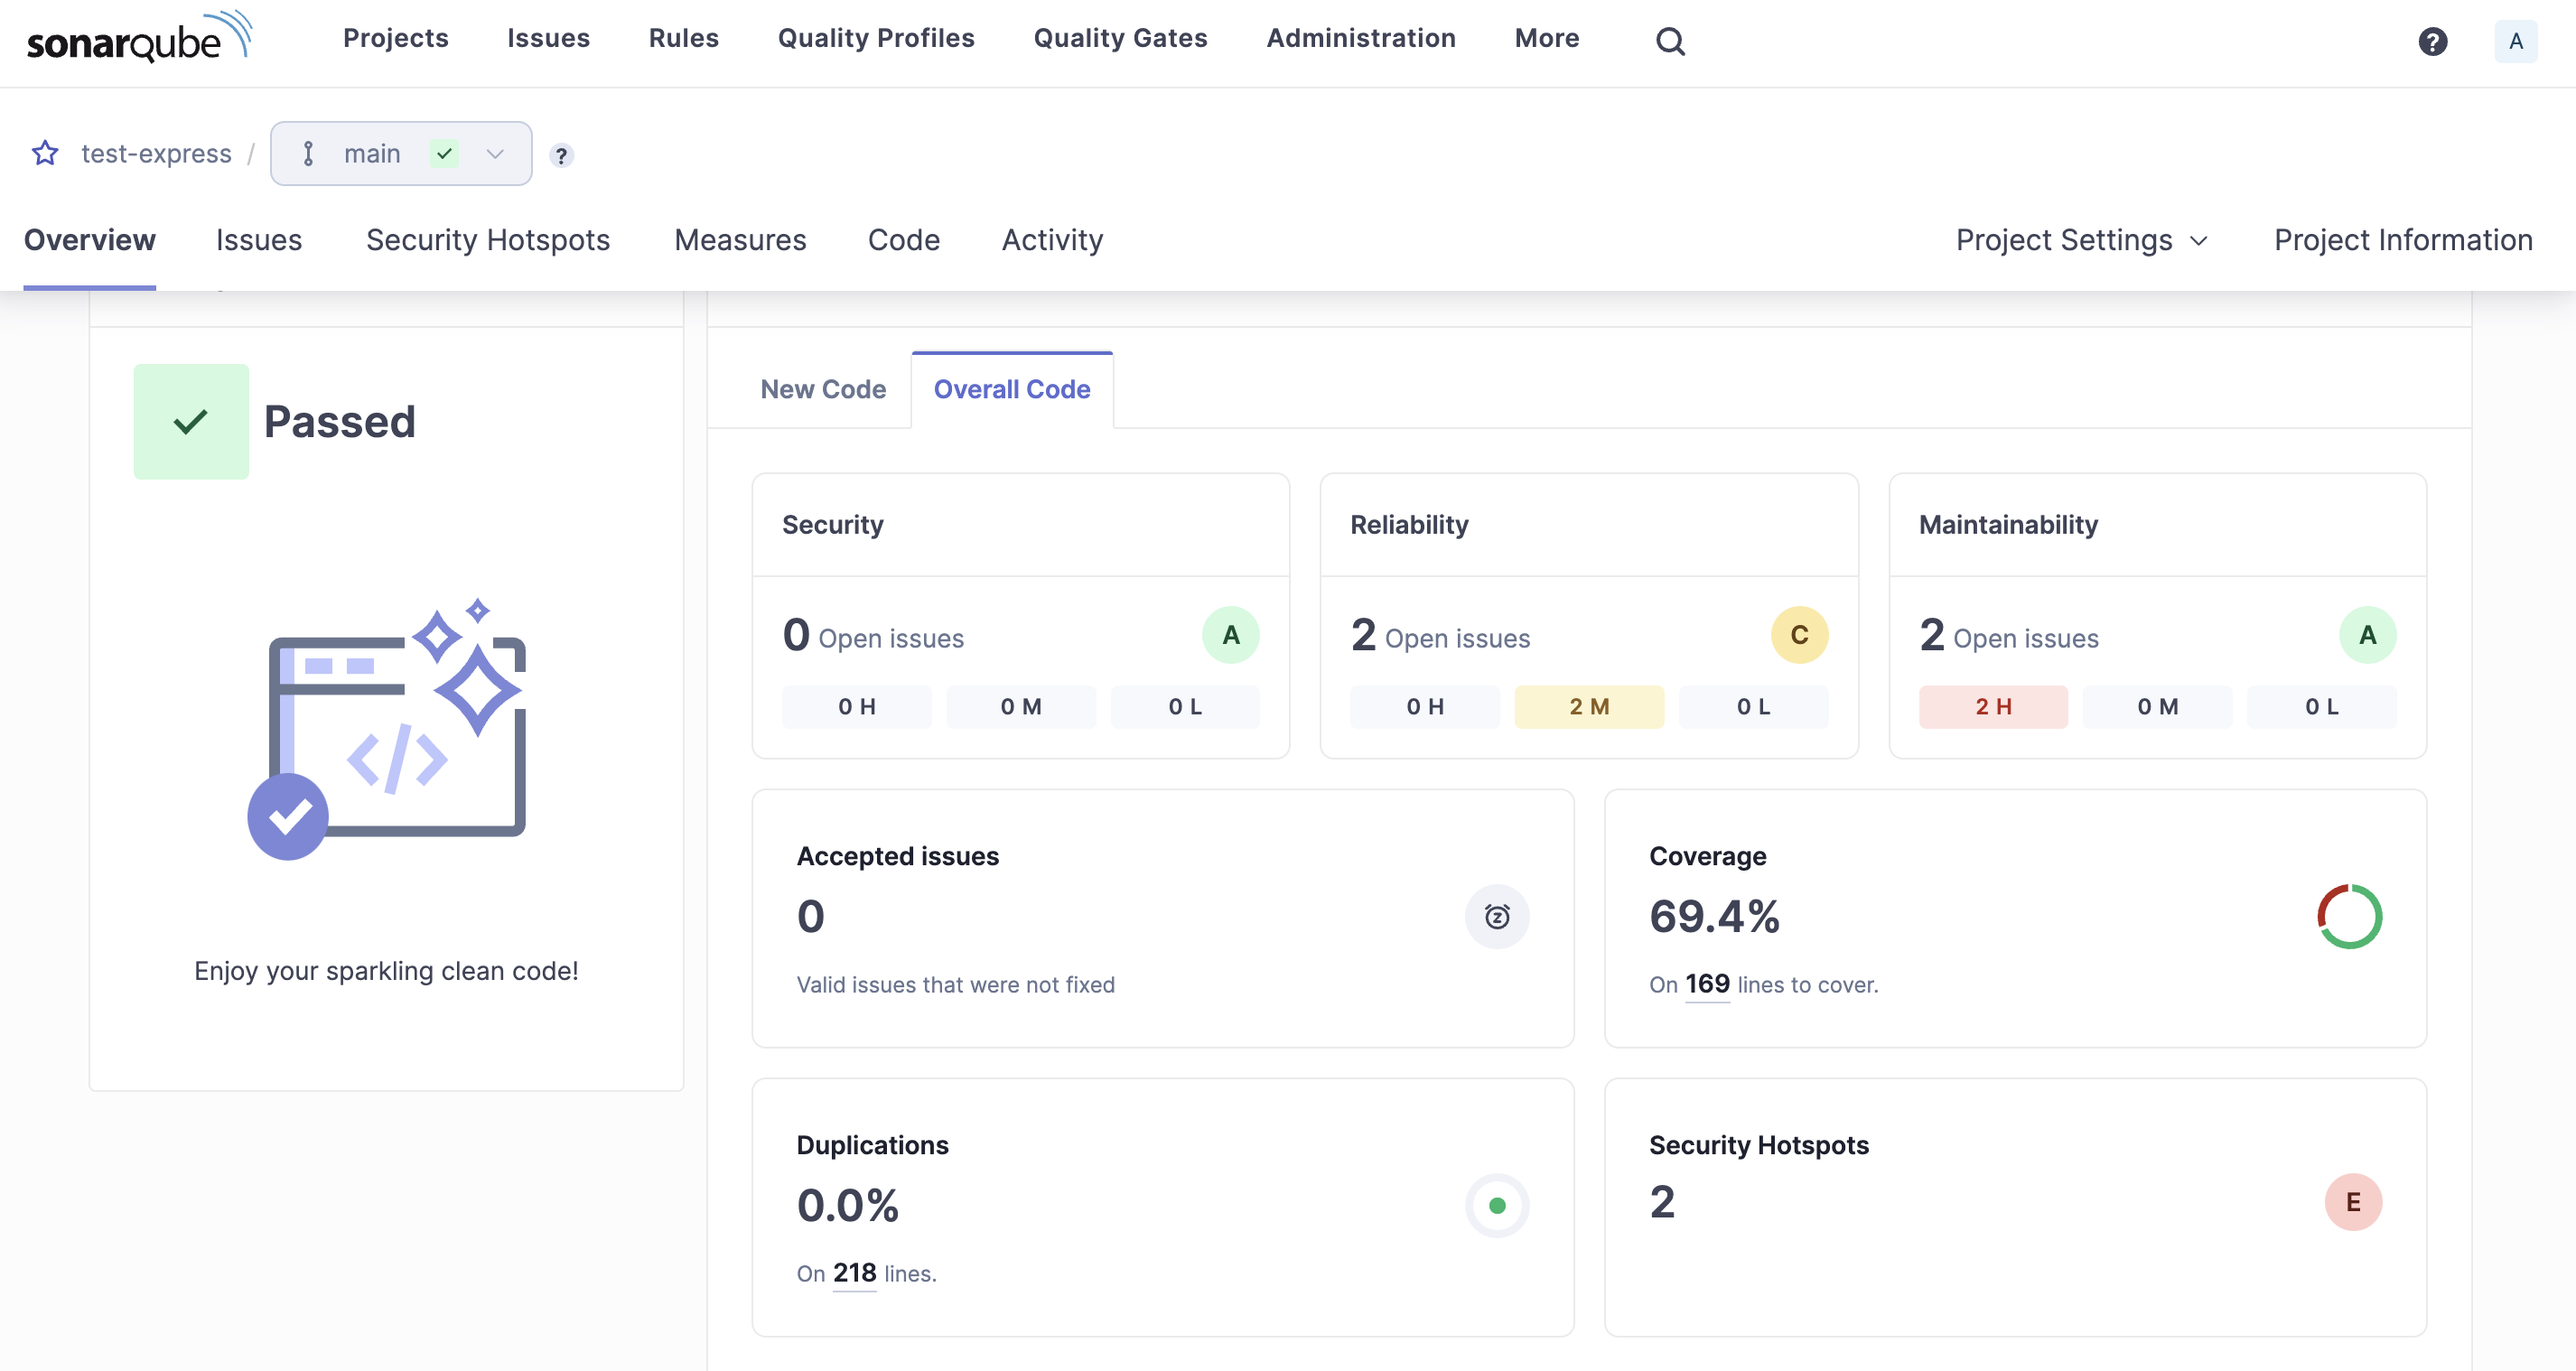Select the Overall Code tab
The image size is (2576, 1371).
click(x=1012, y=389)
